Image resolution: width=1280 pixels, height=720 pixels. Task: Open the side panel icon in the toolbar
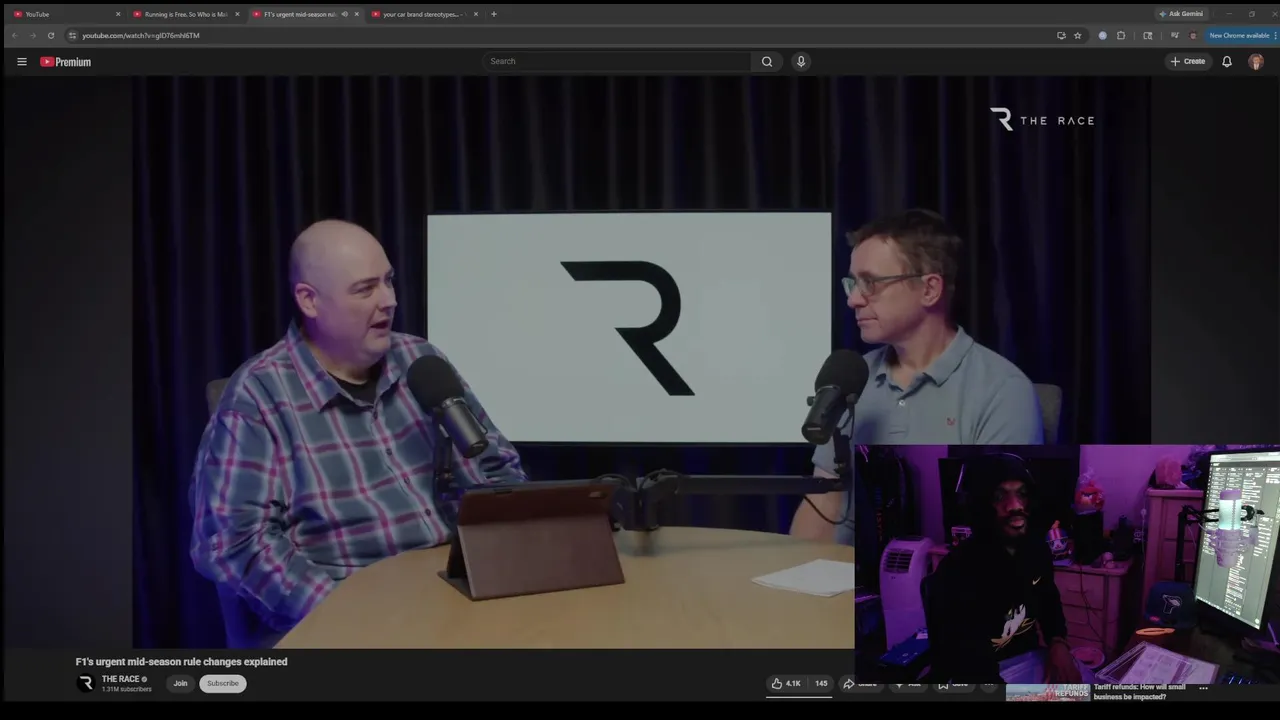pyautogui.click(x=1148, y=35)
